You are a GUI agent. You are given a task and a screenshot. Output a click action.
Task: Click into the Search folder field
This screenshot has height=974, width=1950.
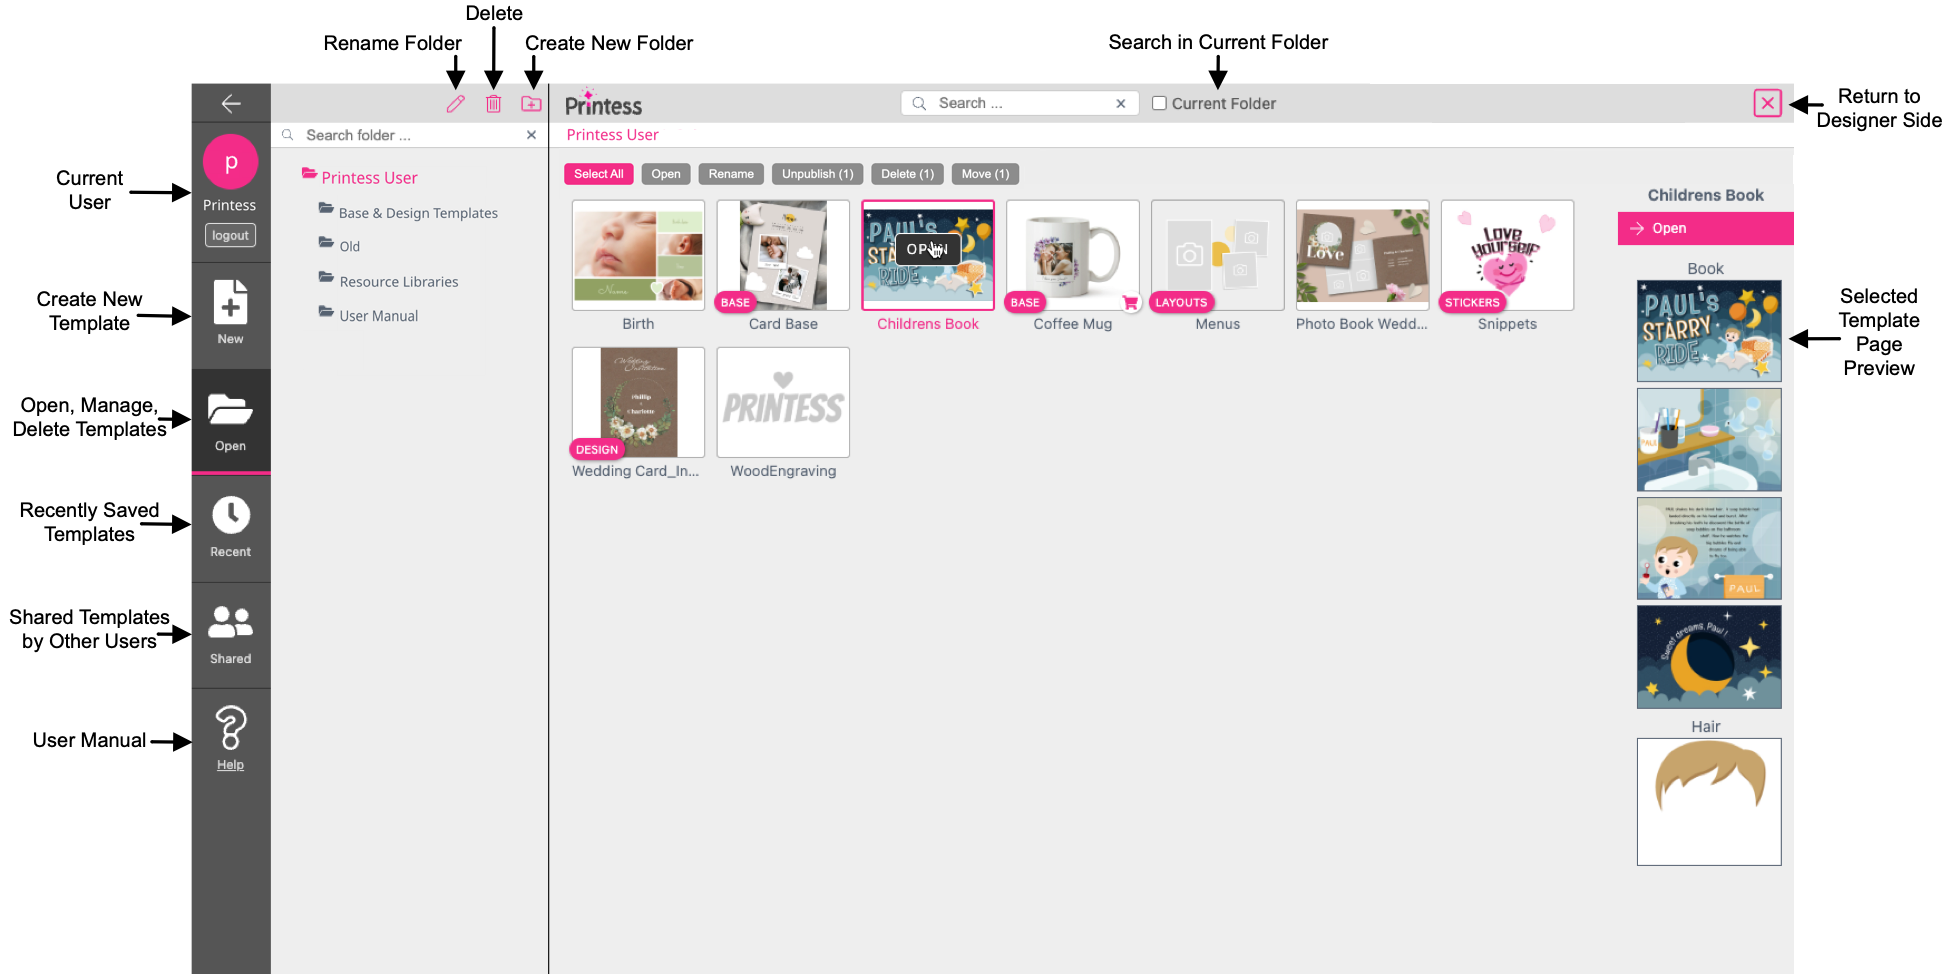click(x=410, y=135)
